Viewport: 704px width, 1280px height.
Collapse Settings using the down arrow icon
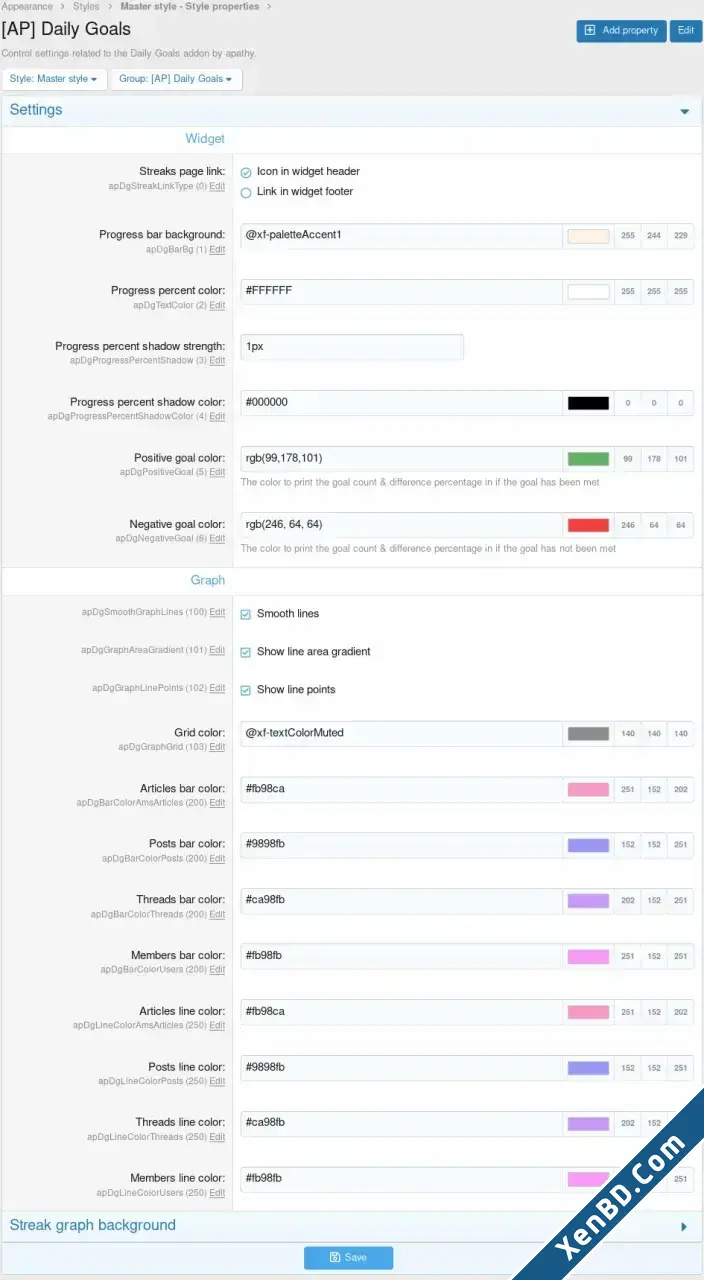[x=685, y=111]
